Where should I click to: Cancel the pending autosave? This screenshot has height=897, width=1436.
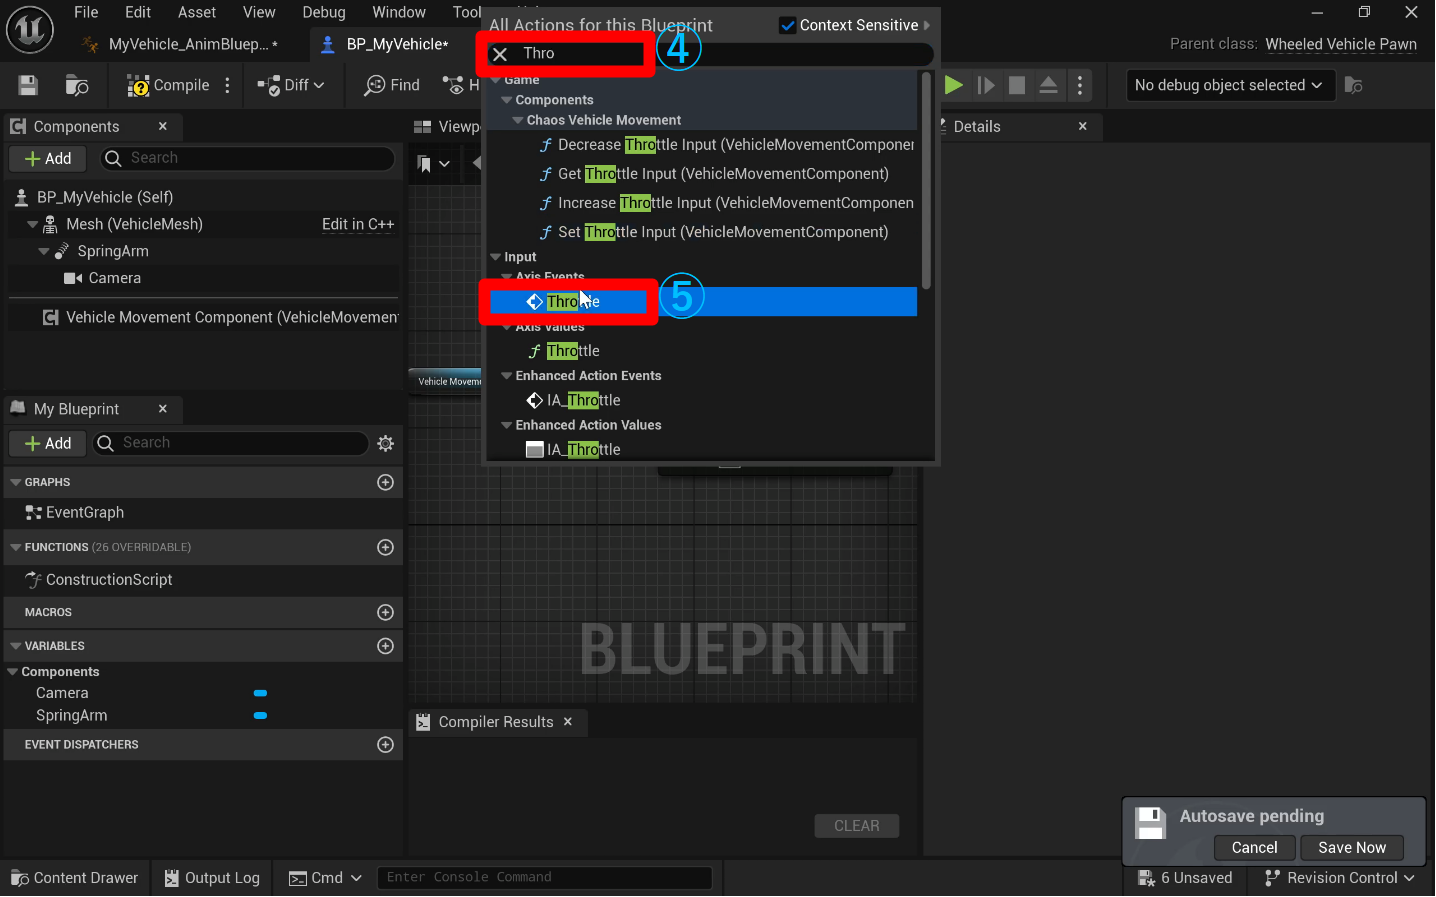pos(1255,848)
